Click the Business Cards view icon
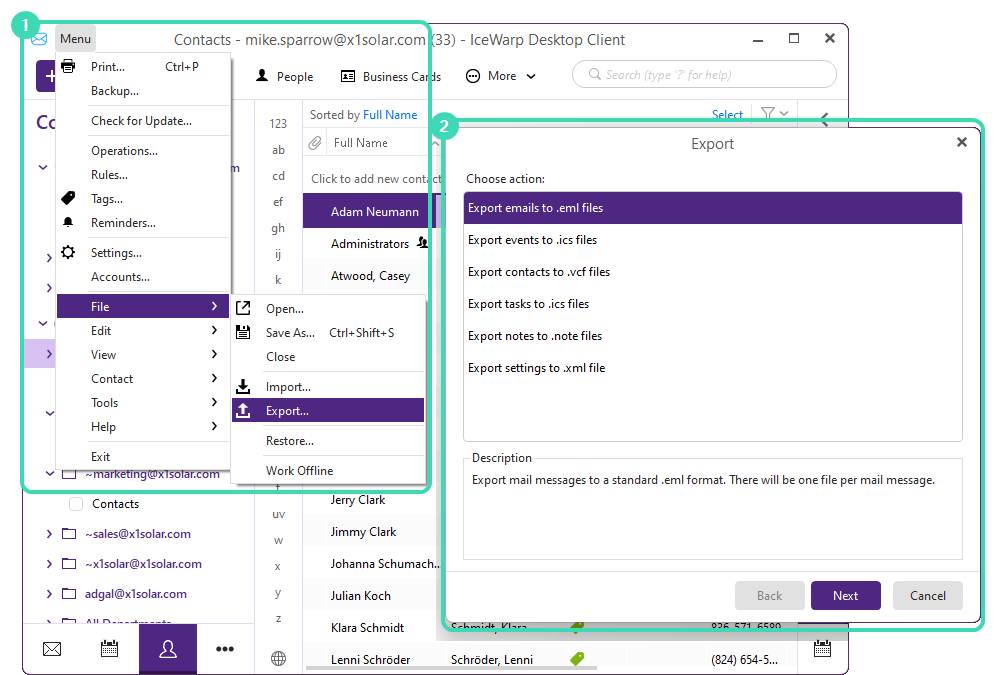 pos(348,76)
